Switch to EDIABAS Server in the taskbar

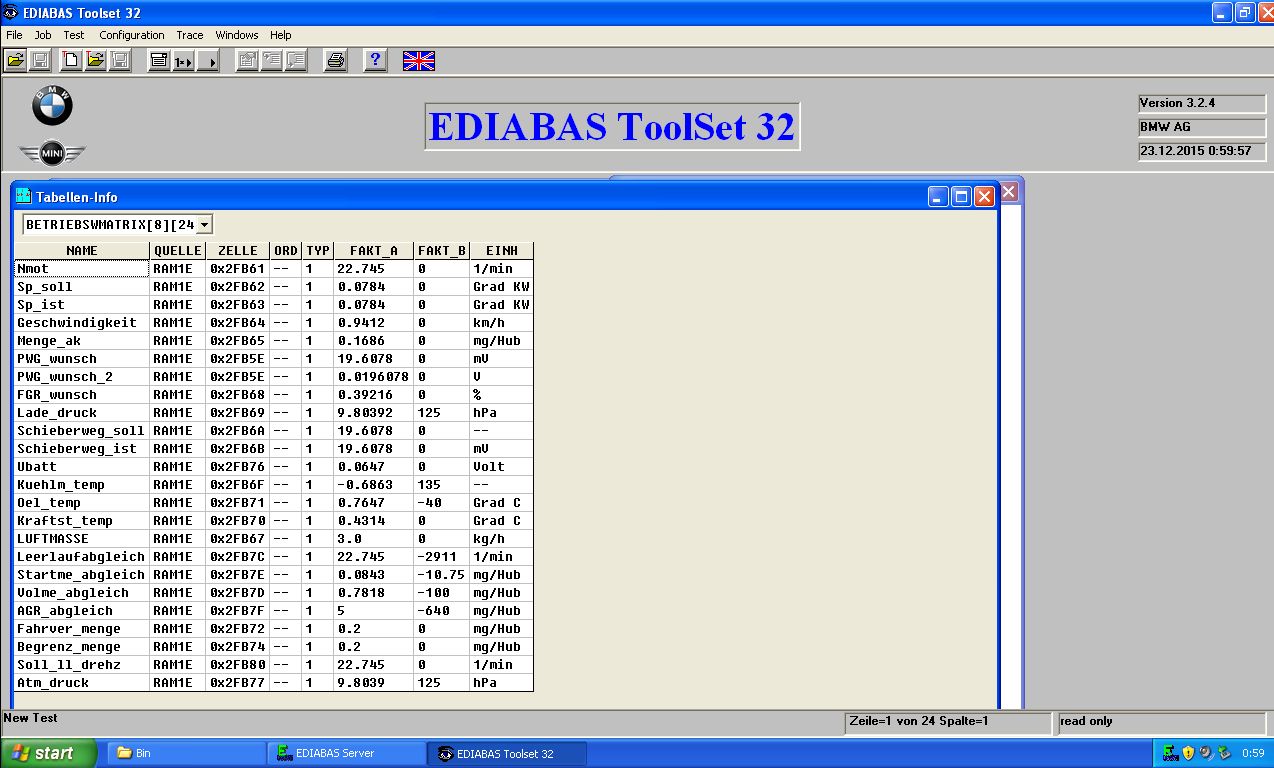[x=346, y=753]
